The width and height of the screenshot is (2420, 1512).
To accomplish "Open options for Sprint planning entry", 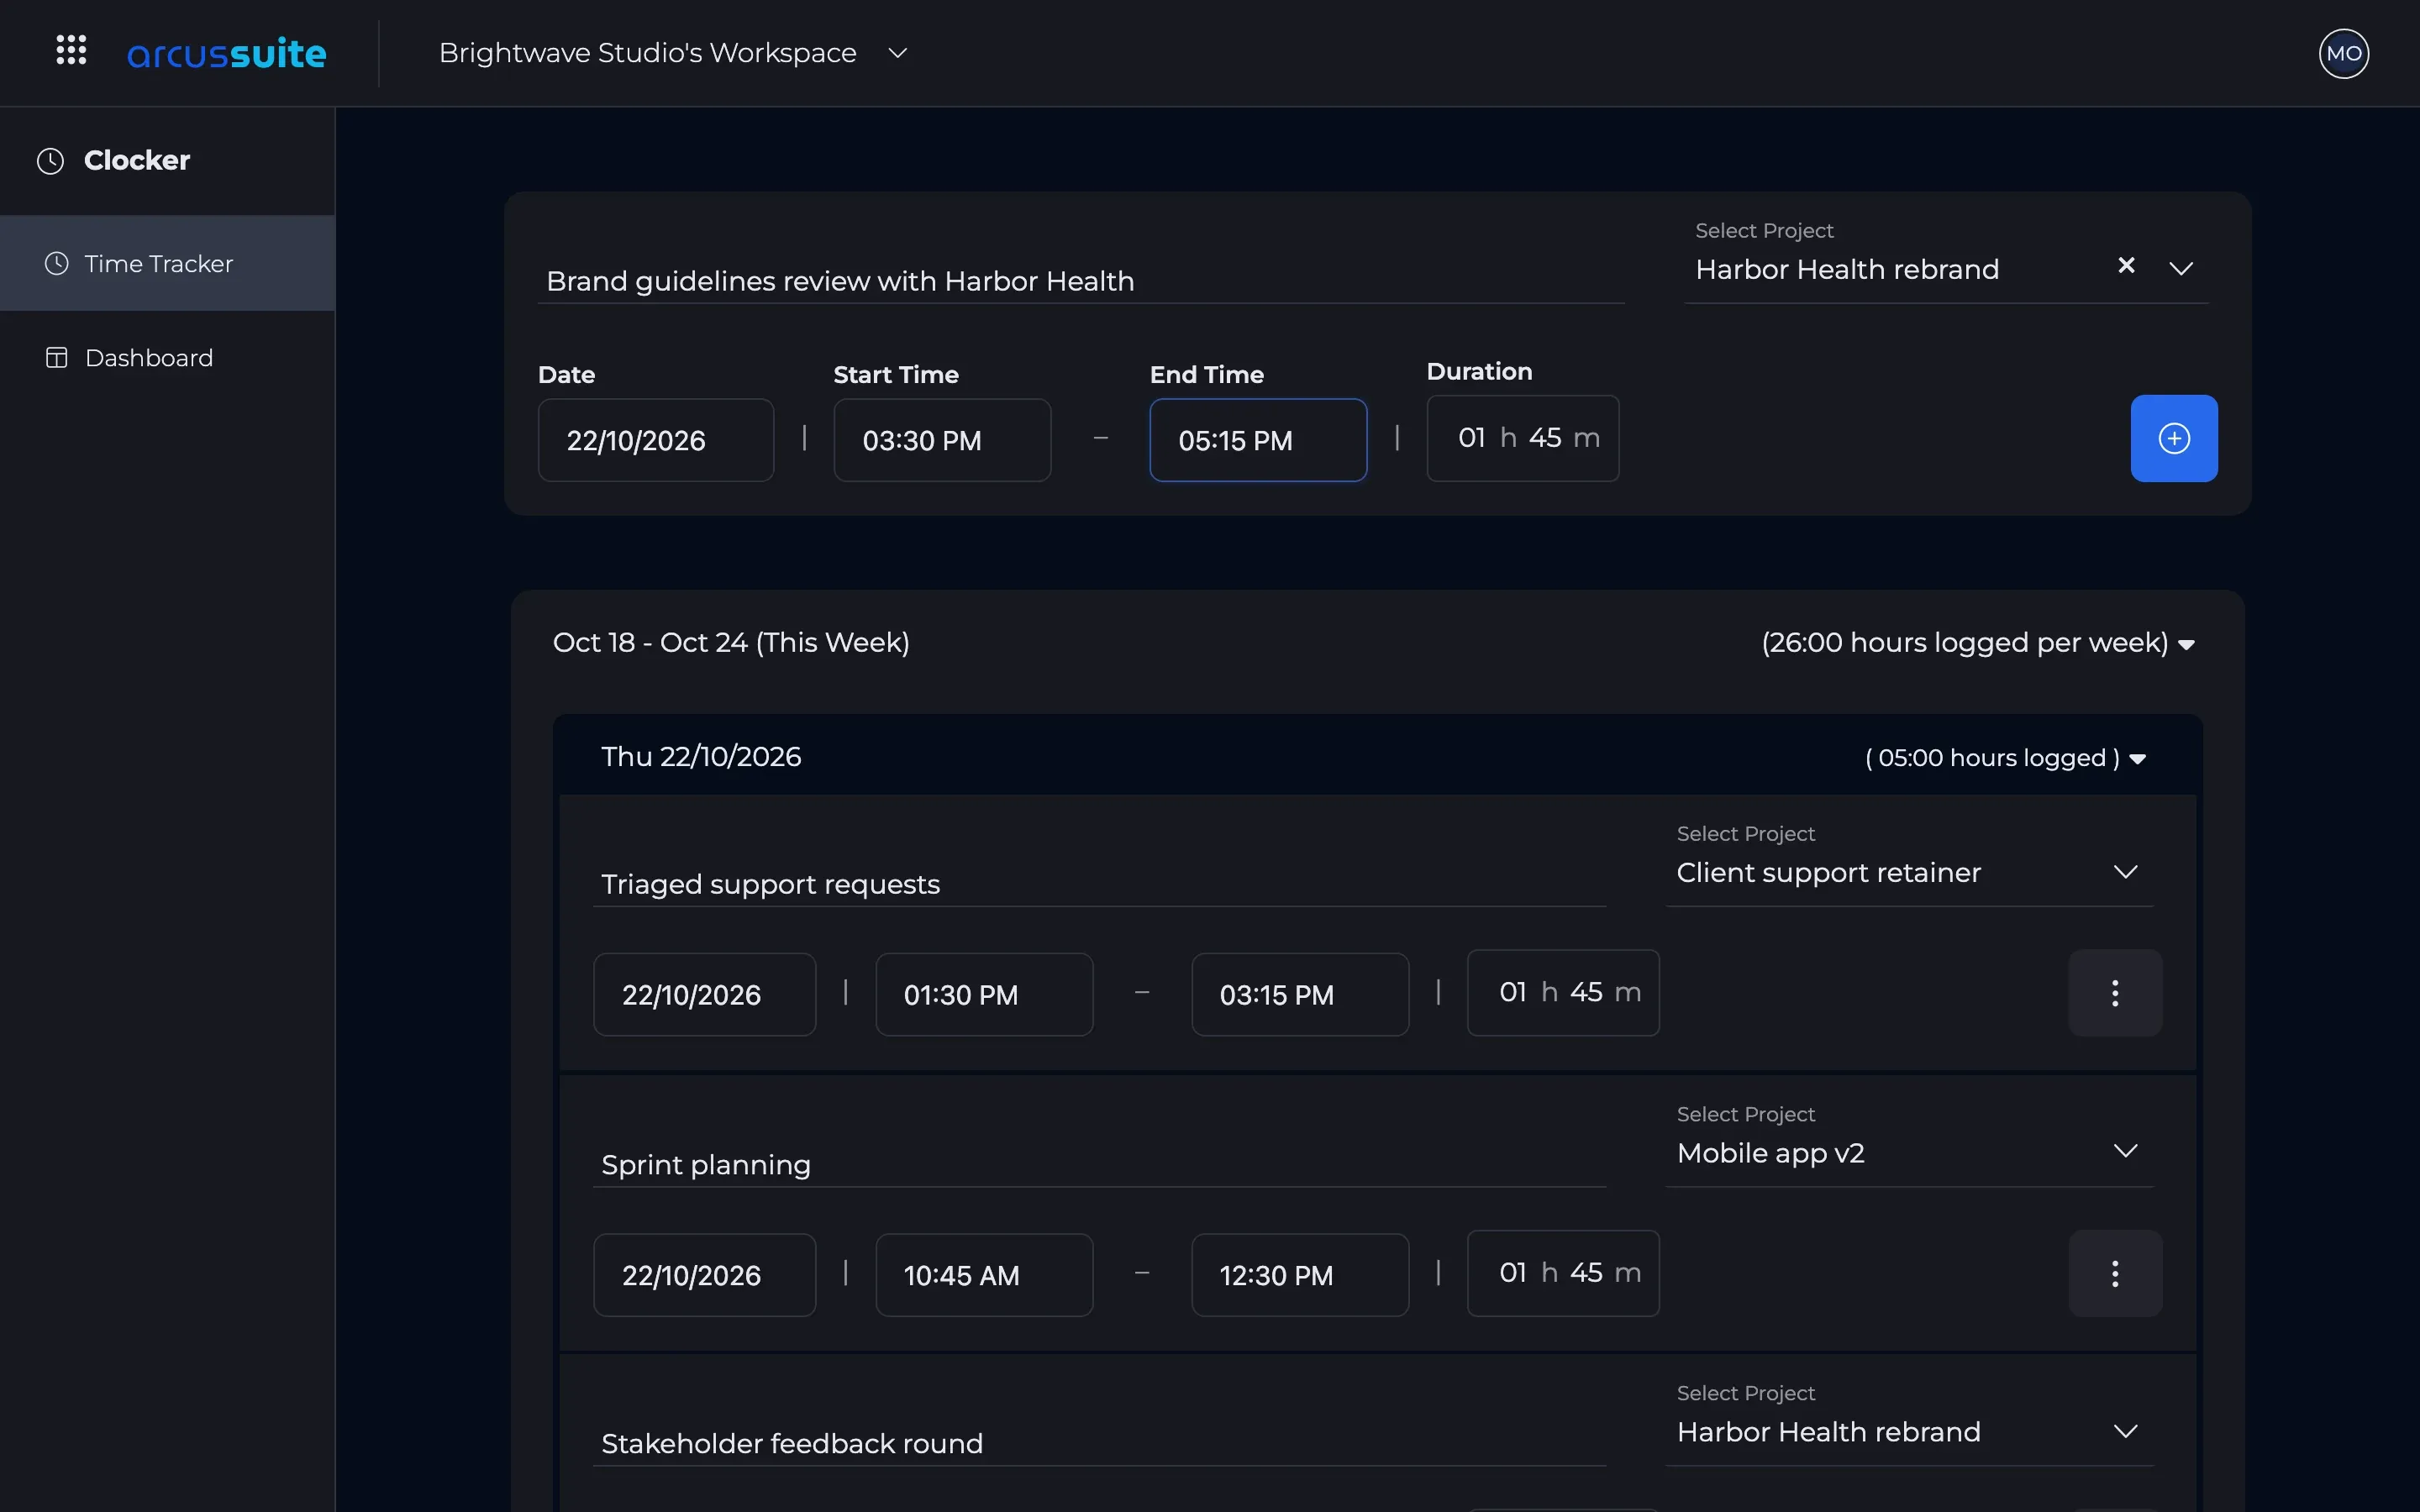I will click(x=2114, y=1273).
